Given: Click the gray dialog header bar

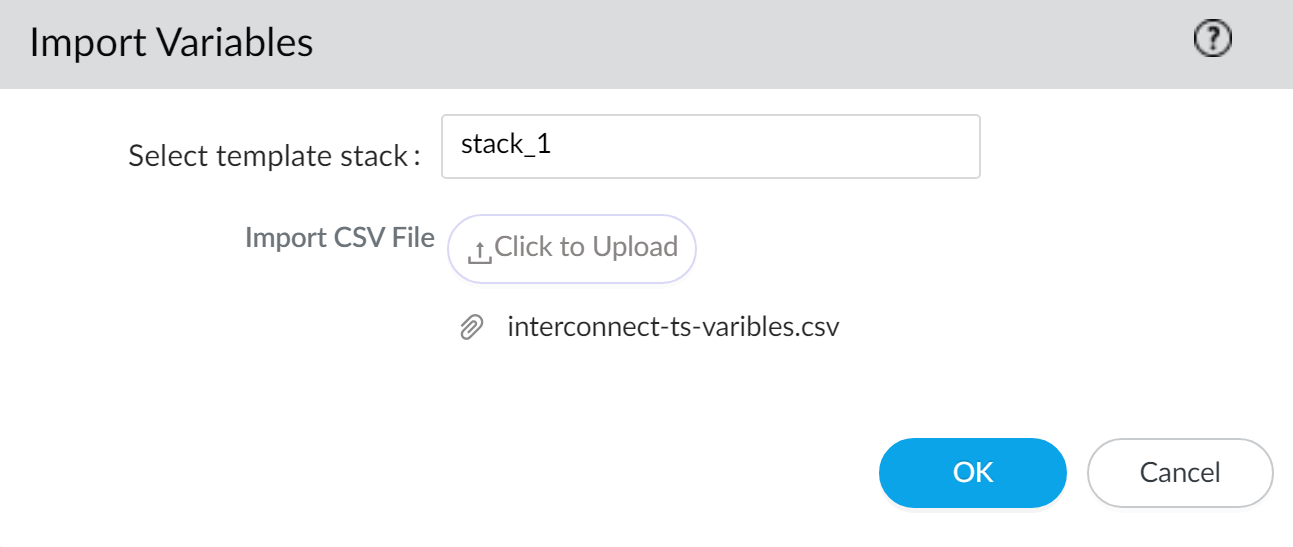Looking at the screenshot, I should point(700,43).
